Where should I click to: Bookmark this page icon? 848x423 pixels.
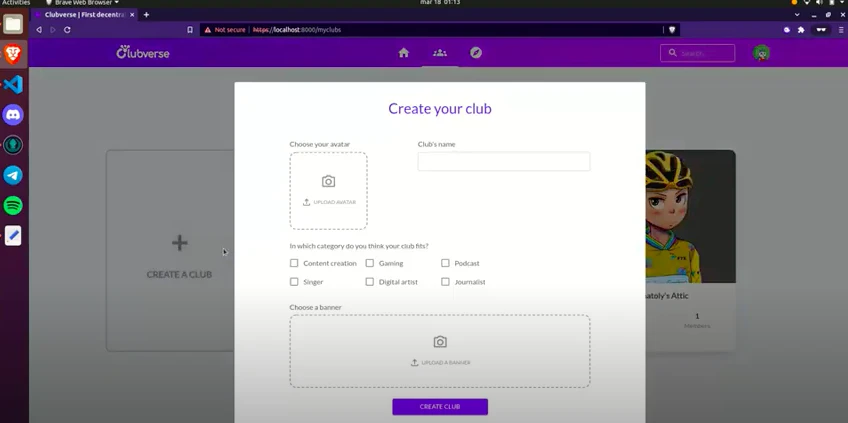(x=190, y=30)
